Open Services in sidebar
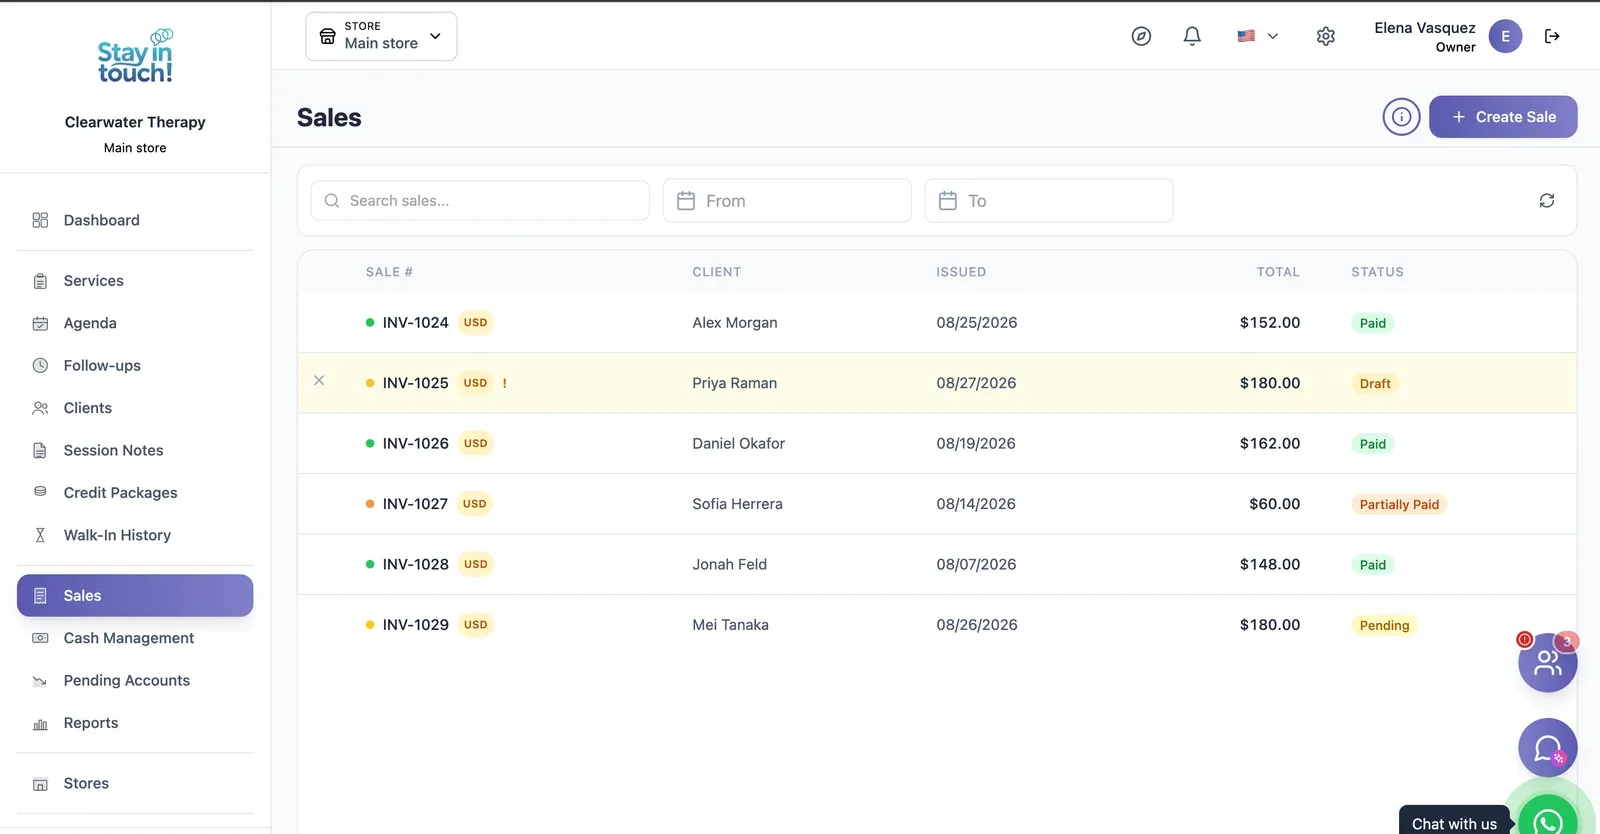Viewport: 1600px width, 834px height. pyautogui.click(x=135, y=281)
